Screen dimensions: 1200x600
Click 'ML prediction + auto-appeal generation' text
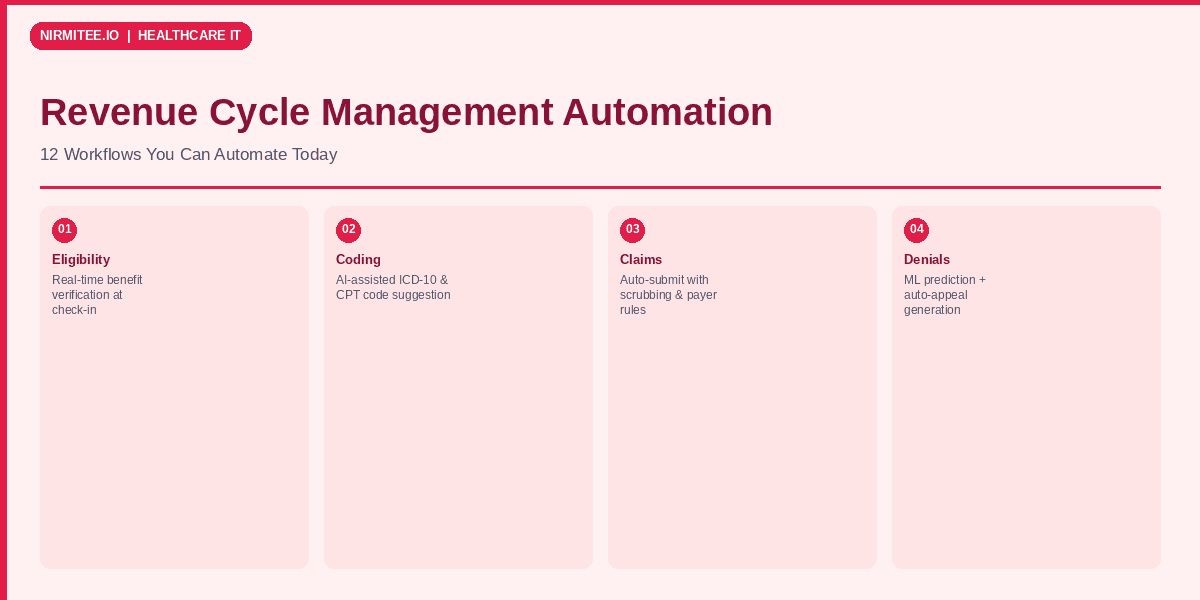[x=945, y=295]
